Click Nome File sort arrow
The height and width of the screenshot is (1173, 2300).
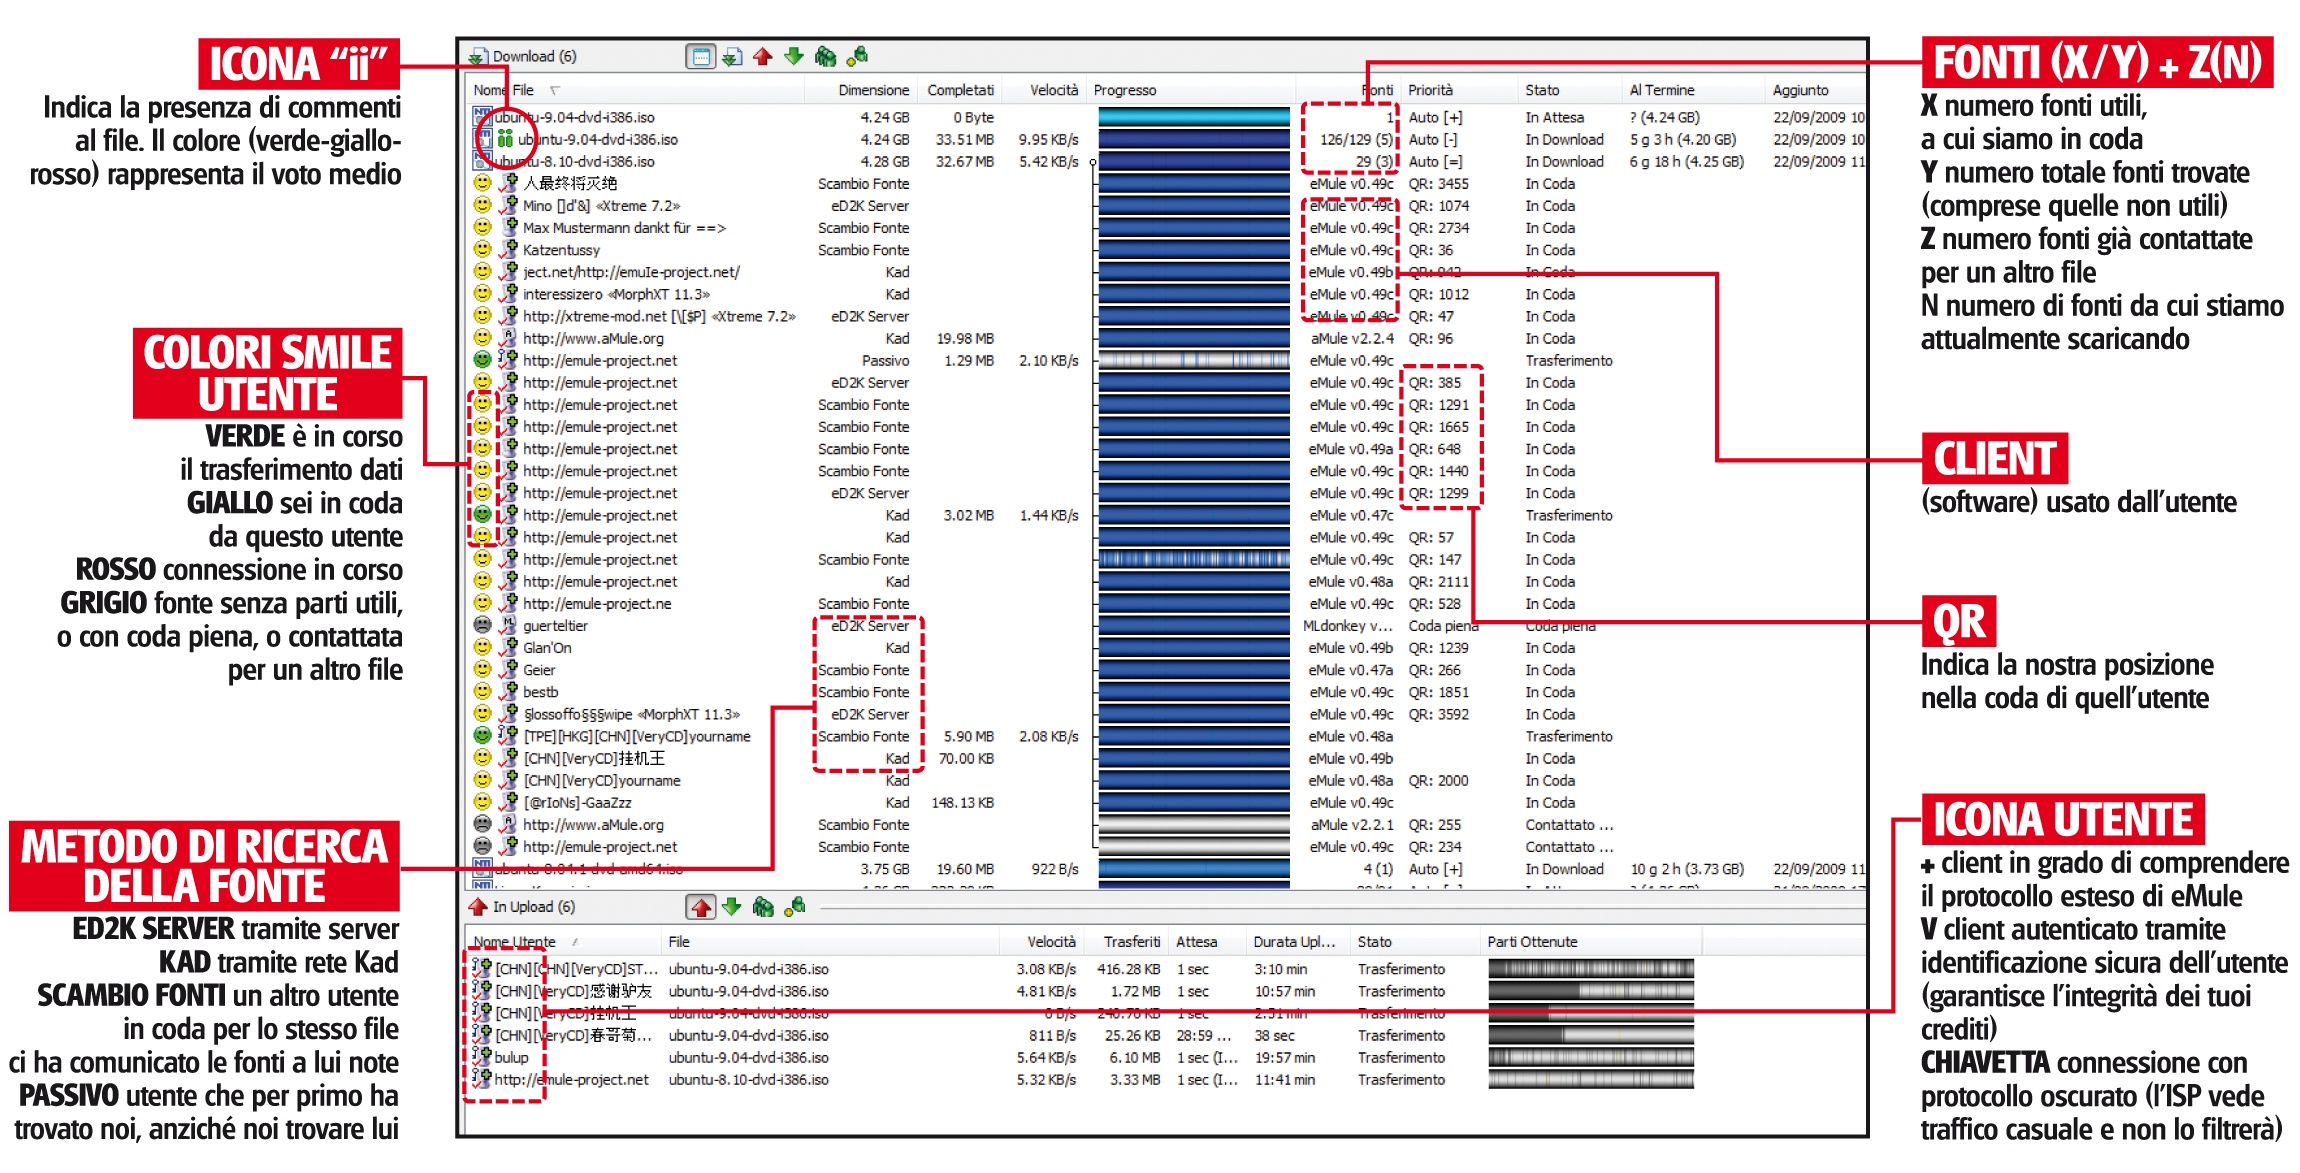point(555,90)
